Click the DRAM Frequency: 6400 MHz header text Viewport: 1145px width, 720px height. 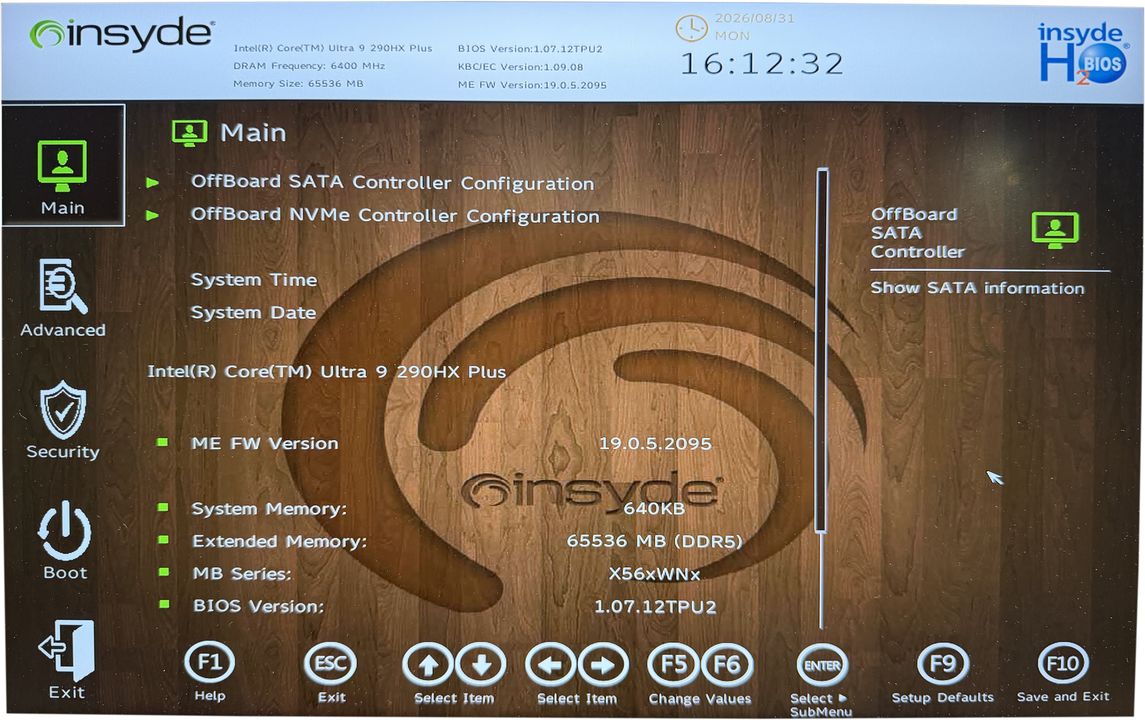point(309,66)
